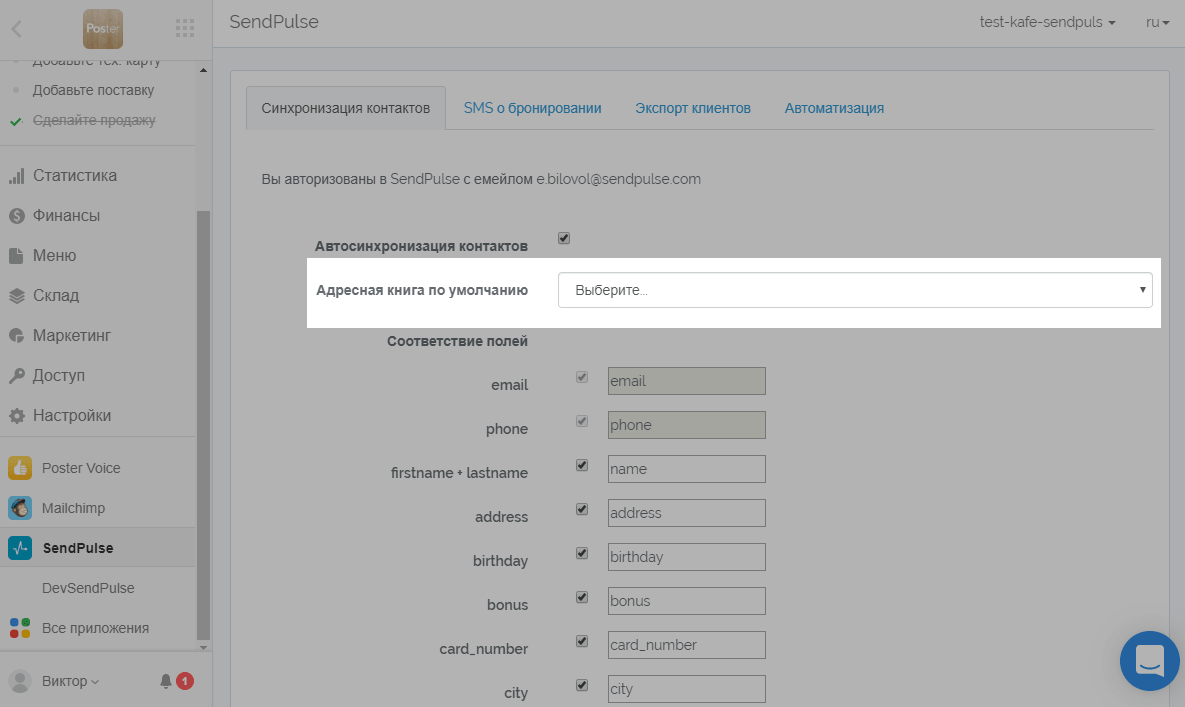The image size is (1185, 707).
Task: Click the SendPulse pulse icon
Action: [x=20, y=548]
